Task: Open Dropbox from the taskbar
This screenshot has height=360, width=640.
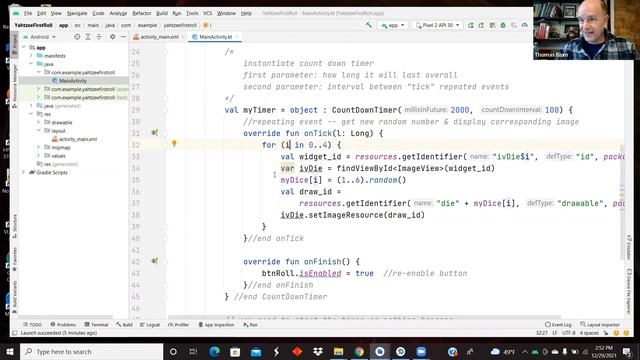Action: coord(318,351)
